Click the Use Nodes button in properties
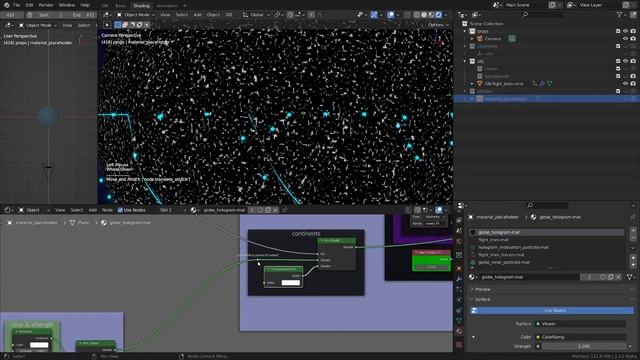The height and width of the screenshot is (360, 640). tap(552, 311)
